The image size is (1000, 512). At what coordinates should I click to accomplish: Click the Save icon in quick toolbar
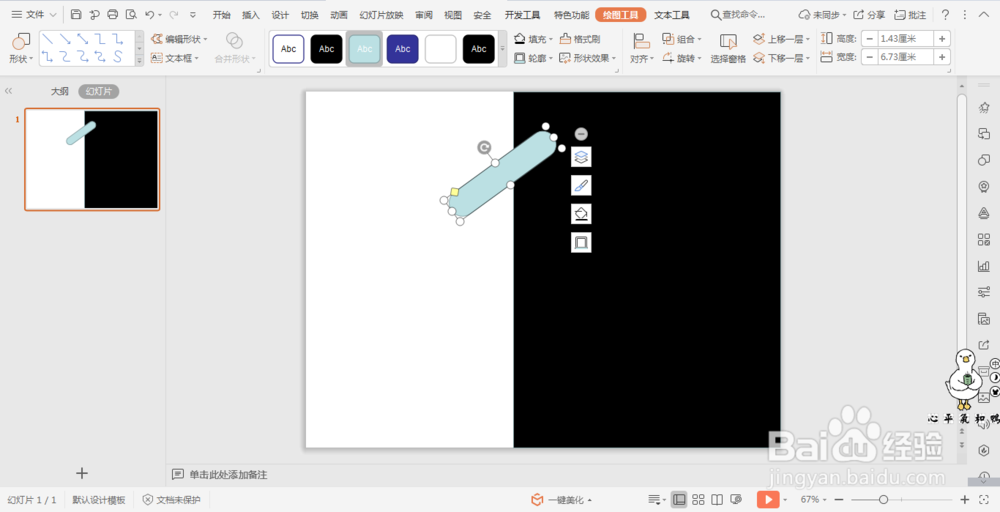(x=76, y=15)
